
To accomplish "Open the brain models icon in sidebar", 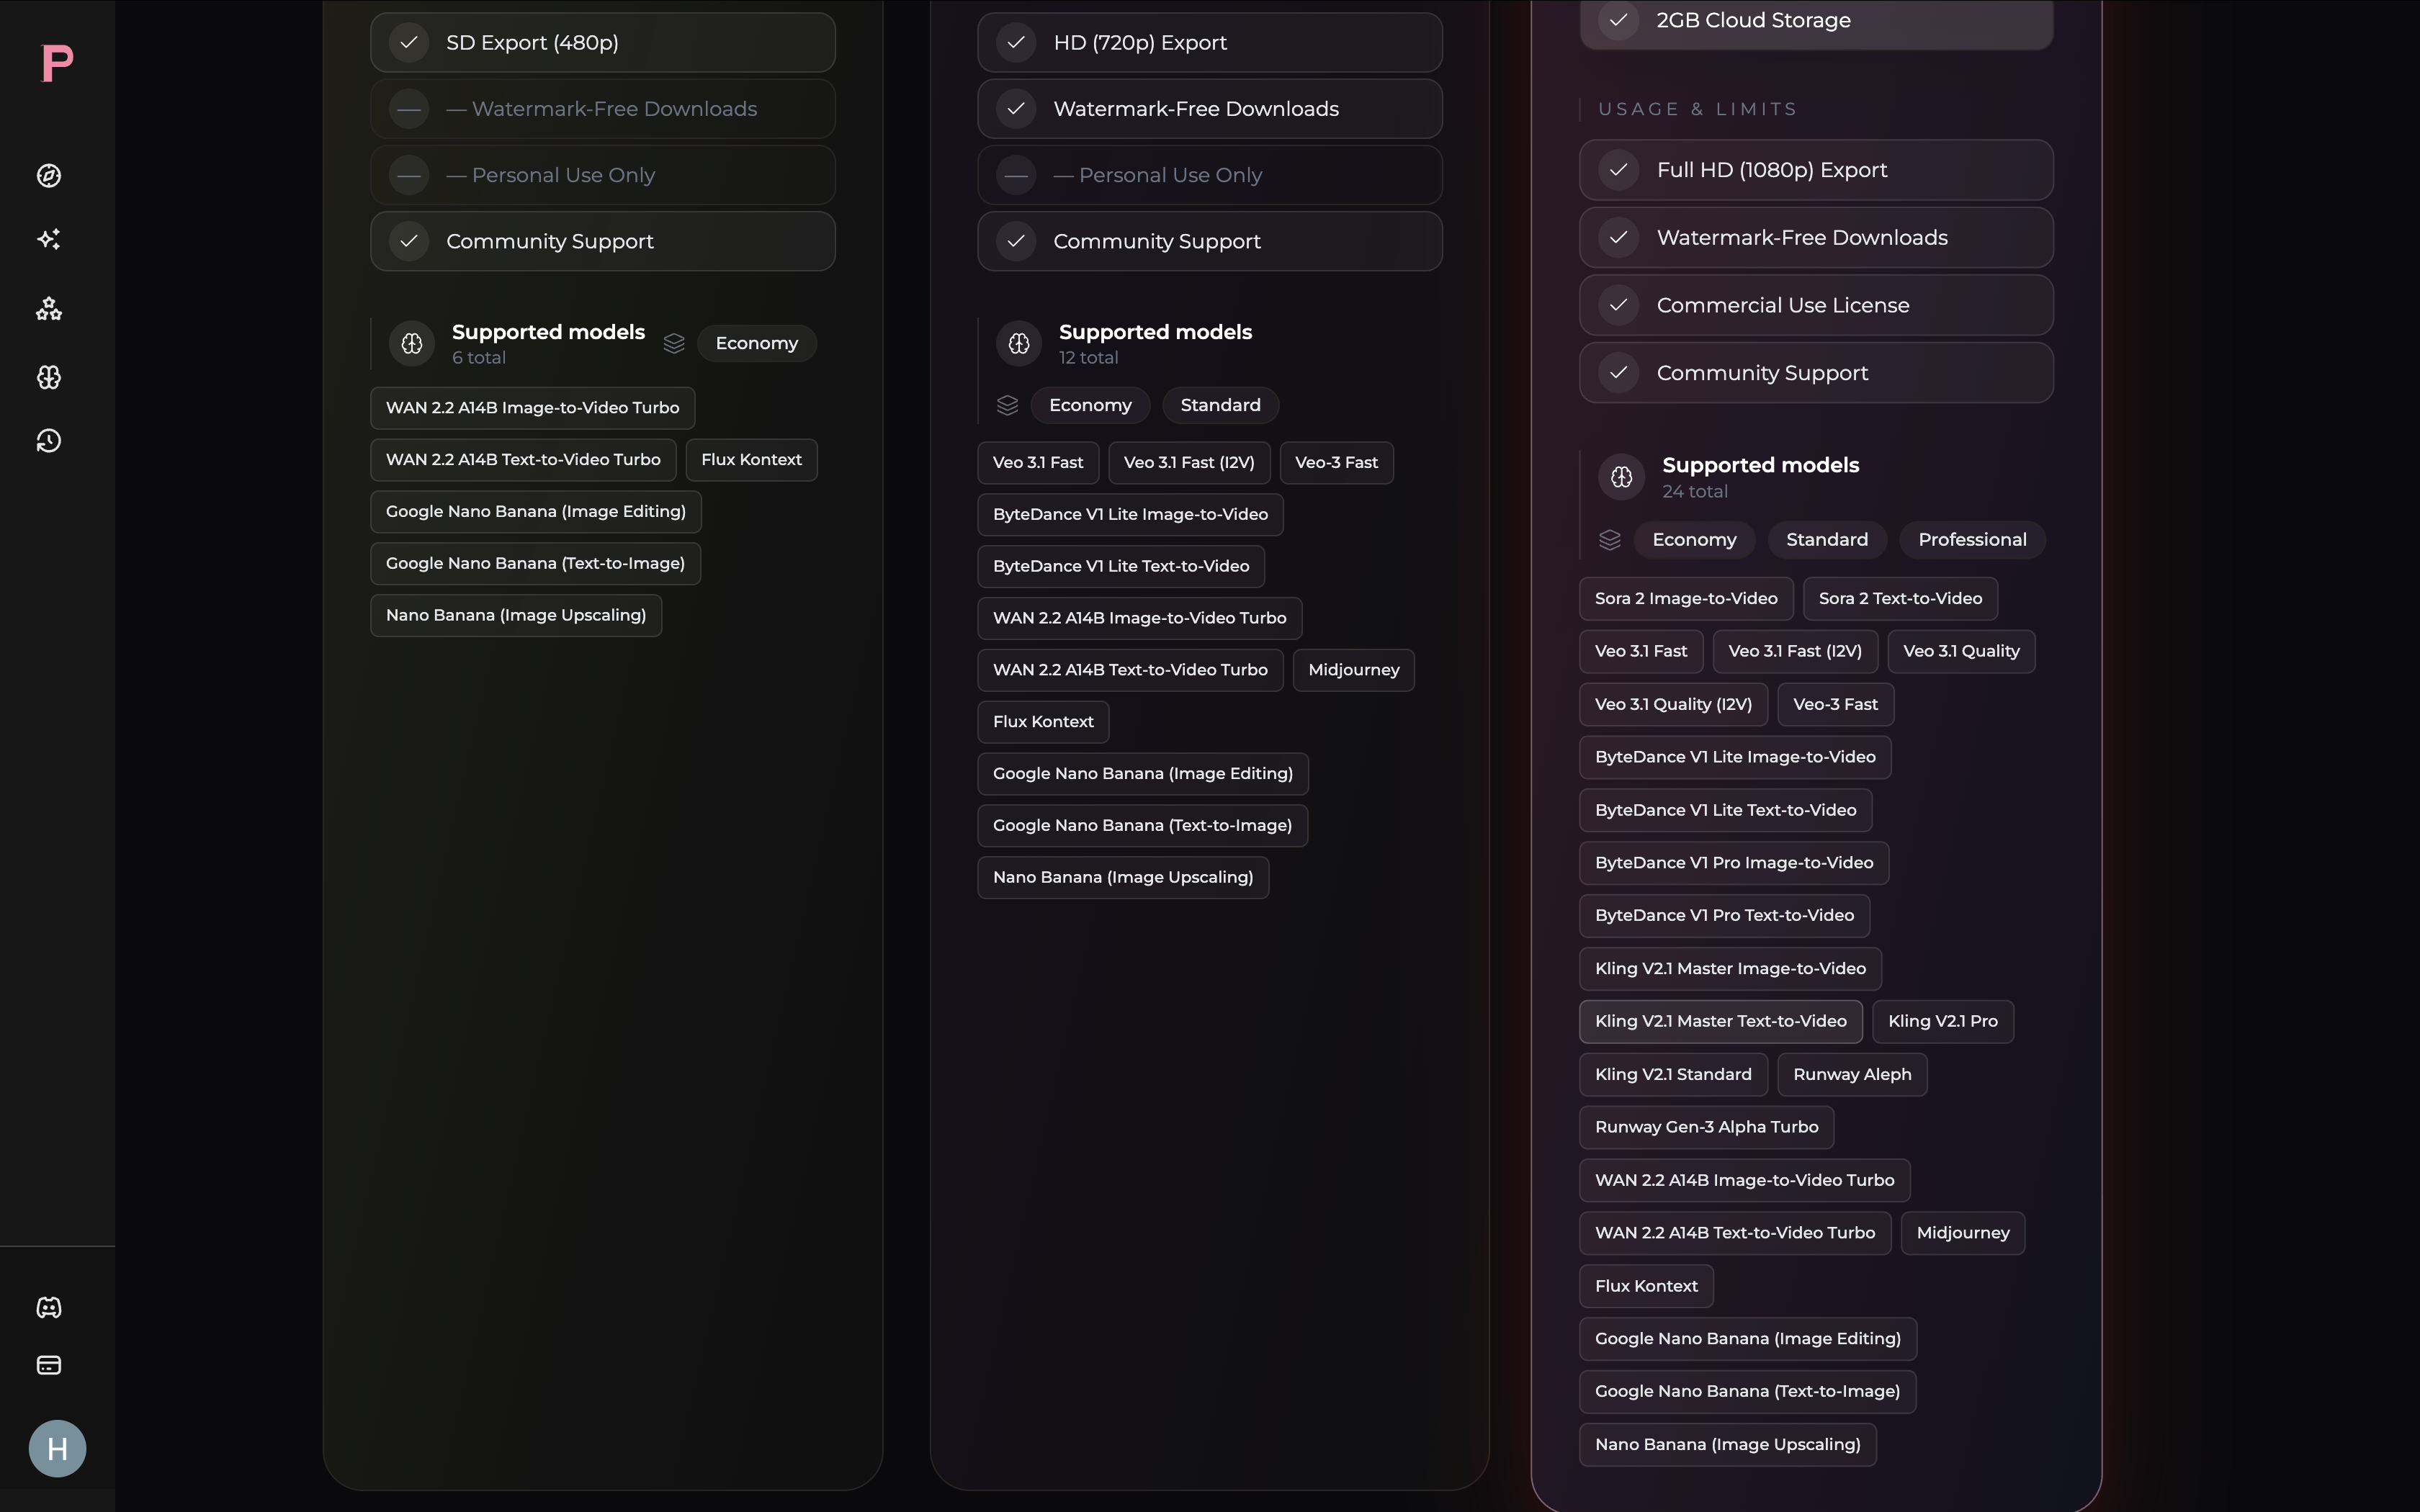I will [49, 377].
